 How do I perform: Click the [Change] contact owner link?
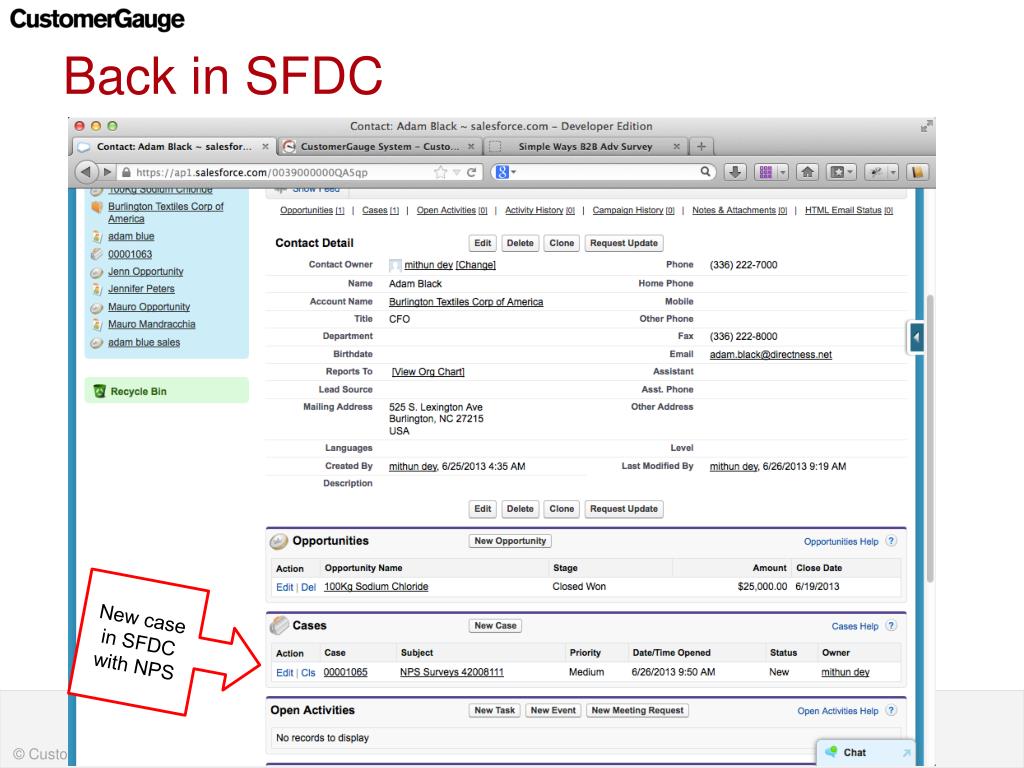pyautogui.click(x=475, y=264)
